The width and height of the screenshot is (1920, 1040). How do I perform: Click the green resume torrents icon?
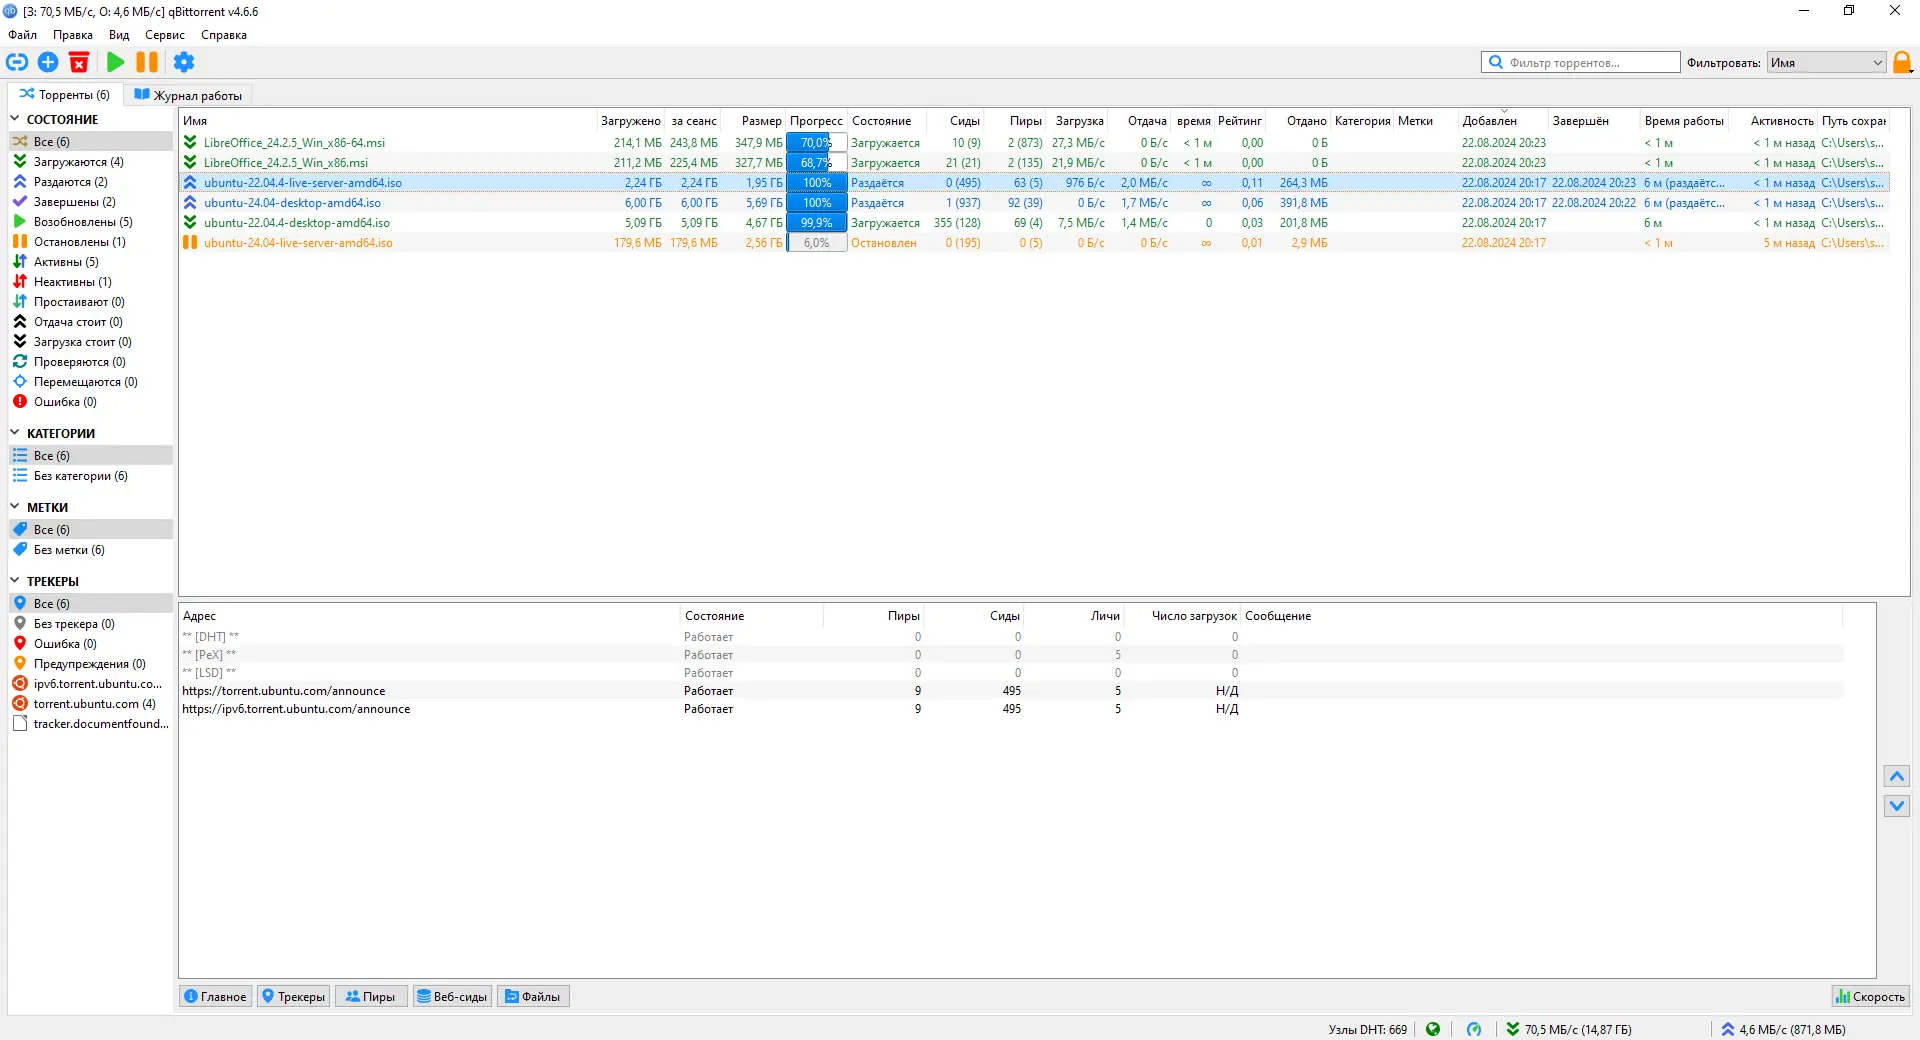click(116, 62)
